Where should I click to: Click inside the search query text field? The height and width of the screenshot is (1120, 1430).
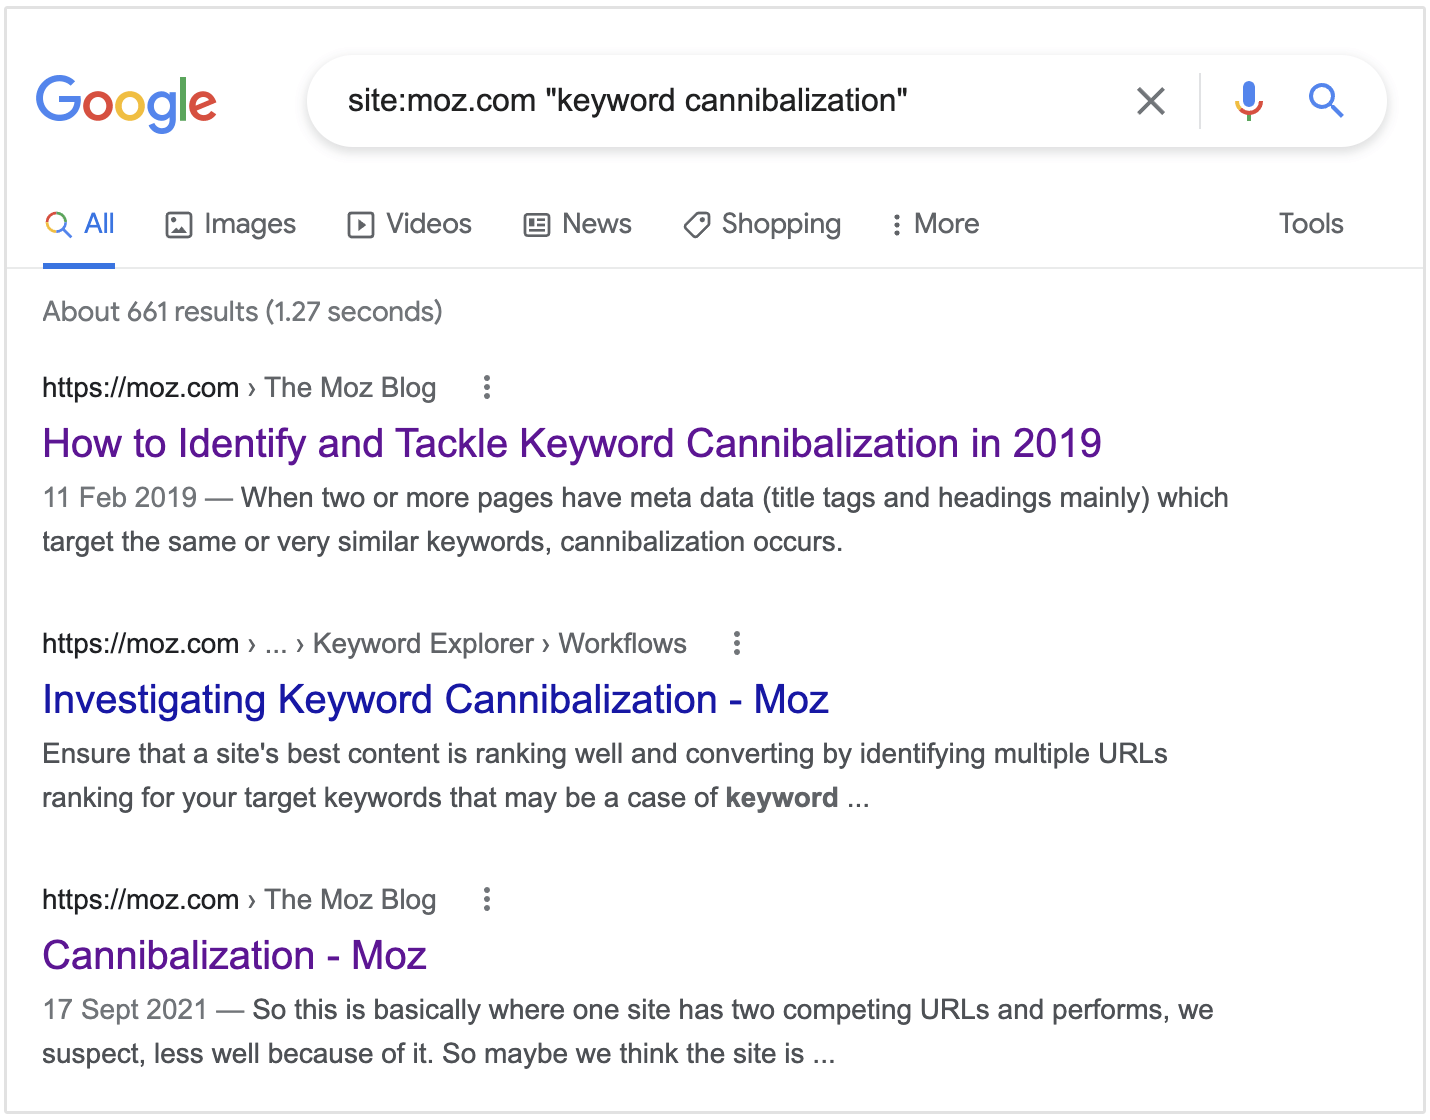(720, 101)
